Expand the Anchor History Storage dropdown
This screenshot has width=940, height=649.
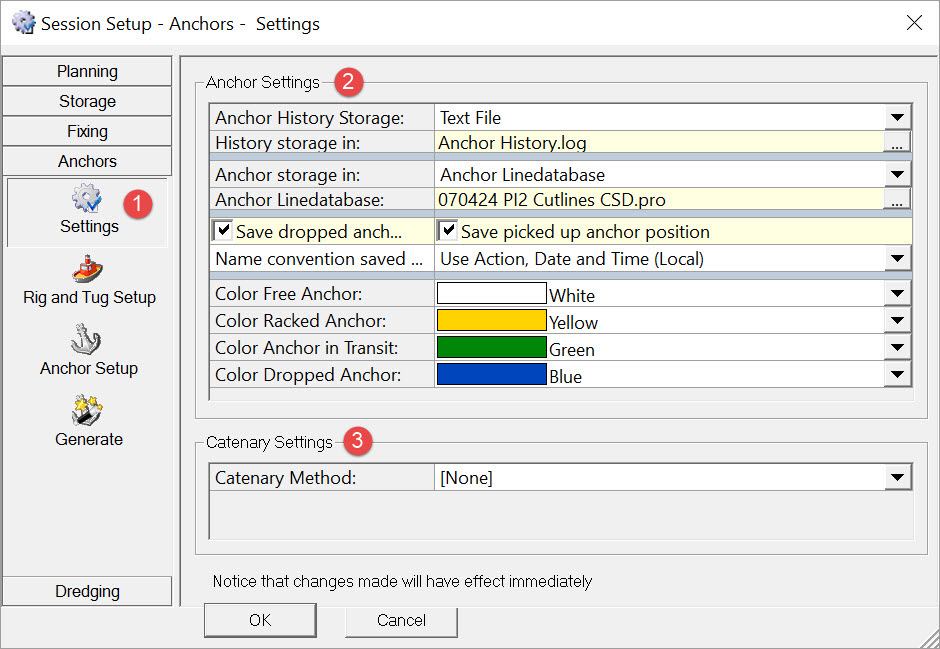point(898,117)
